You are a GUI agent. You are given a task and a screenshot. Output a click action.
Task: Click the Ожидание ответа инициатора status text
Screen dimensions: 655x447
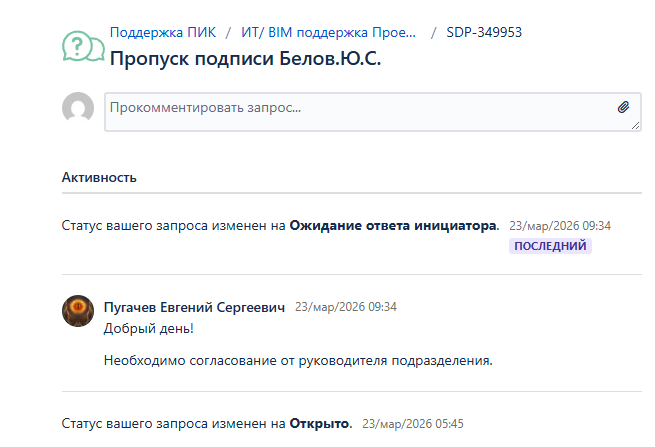click(x=393, y=226)
